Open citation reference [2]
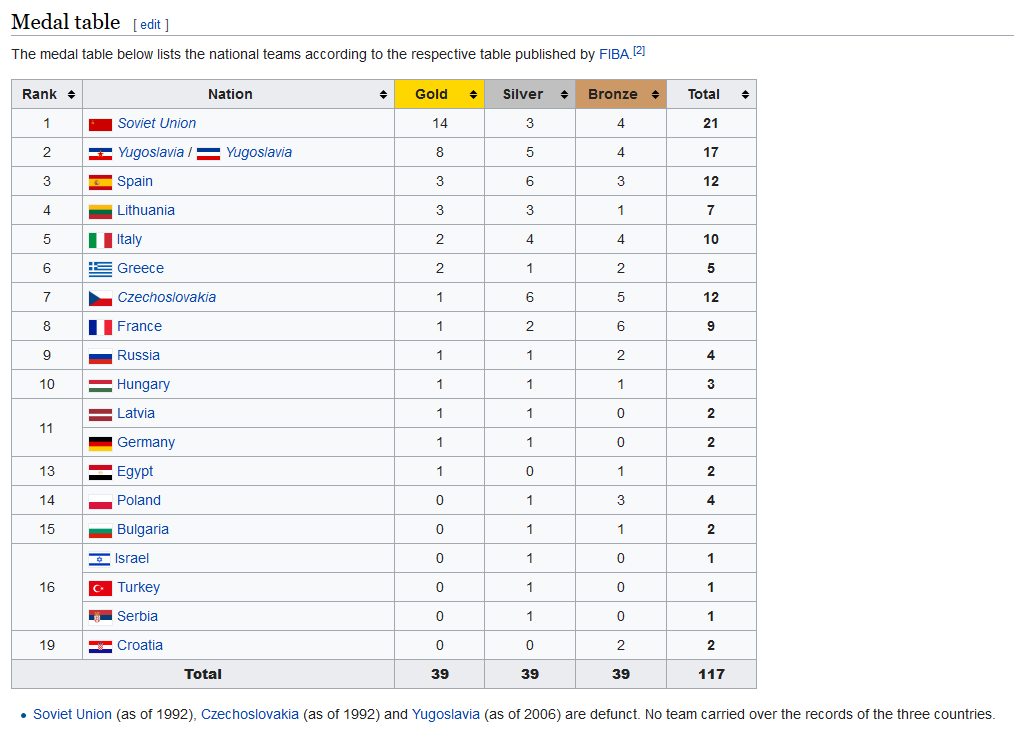The width and height of the screenshot is (1014, 733). (638, 50)
